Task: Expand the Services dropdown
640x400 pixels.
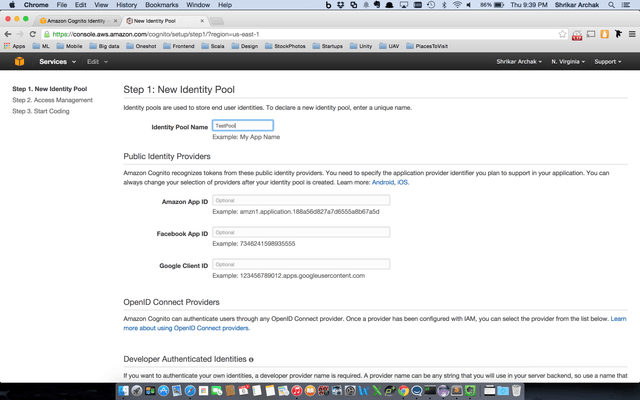Action: coord(58,62)
